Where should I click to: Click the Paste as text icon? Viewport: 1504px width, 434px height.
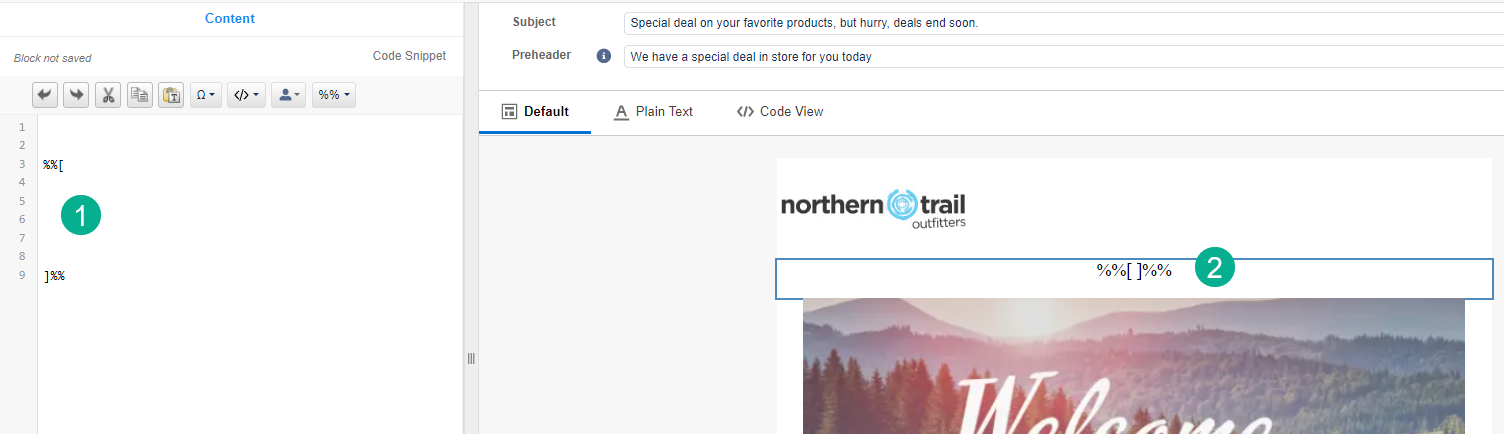click(171, 95)
